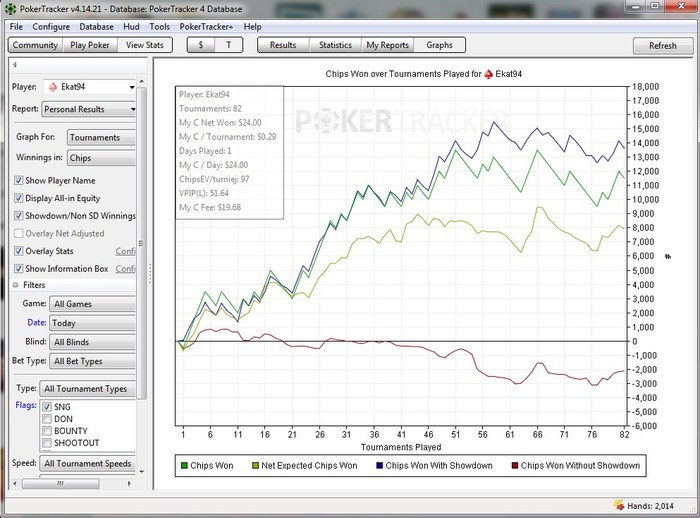Image resolution: width=700 pixels, height=518 pixels.
Task: Open the Results tab
Action: click(283, 45)
